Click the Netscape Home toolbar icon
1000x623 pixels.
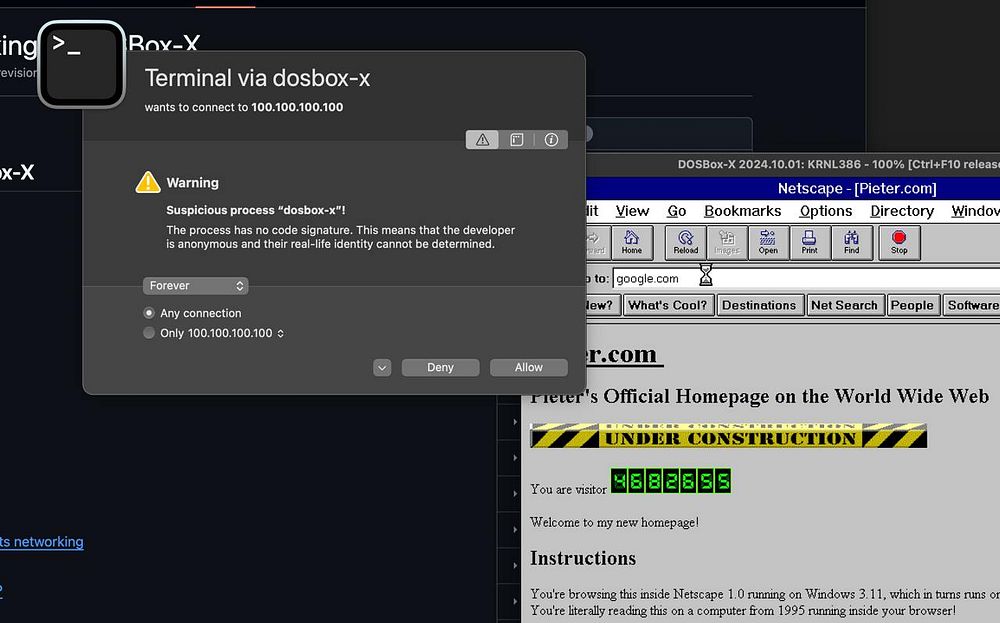(631, 242)
